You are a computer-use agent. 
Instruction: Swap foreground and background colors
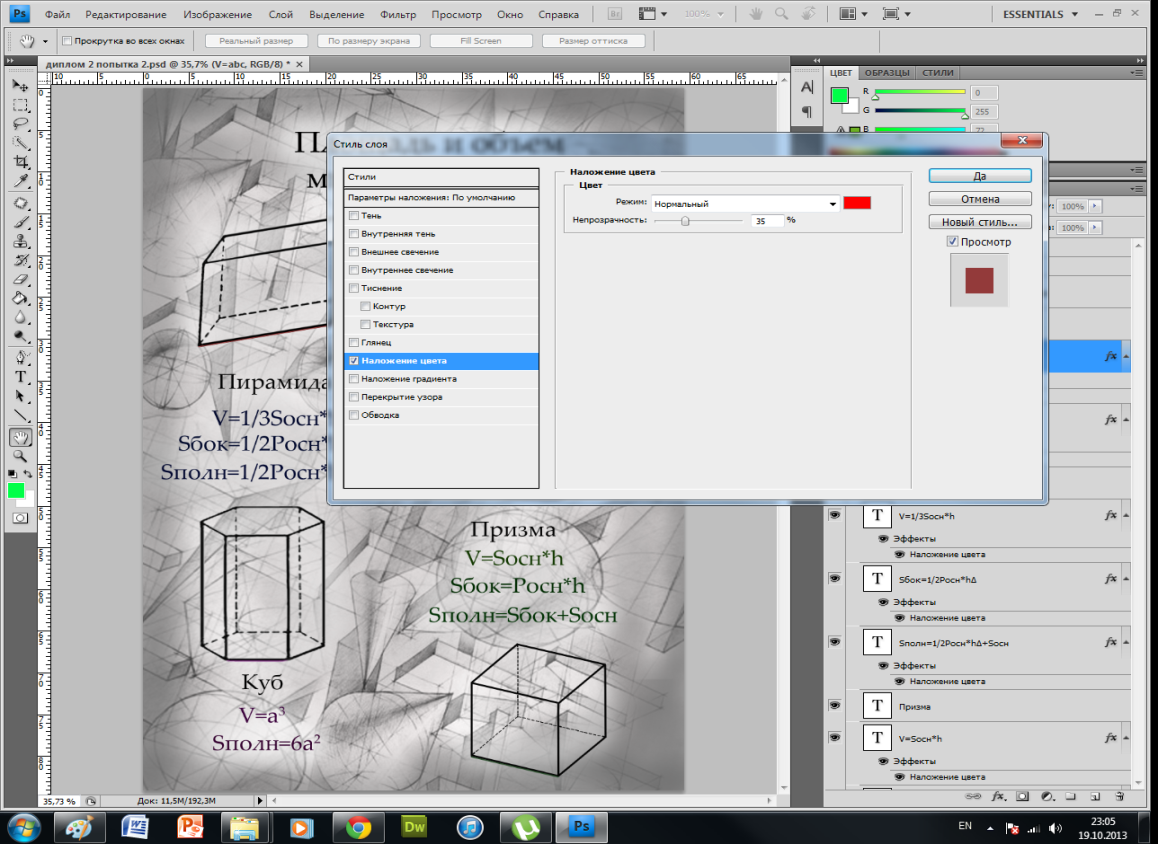click(27, 474)
